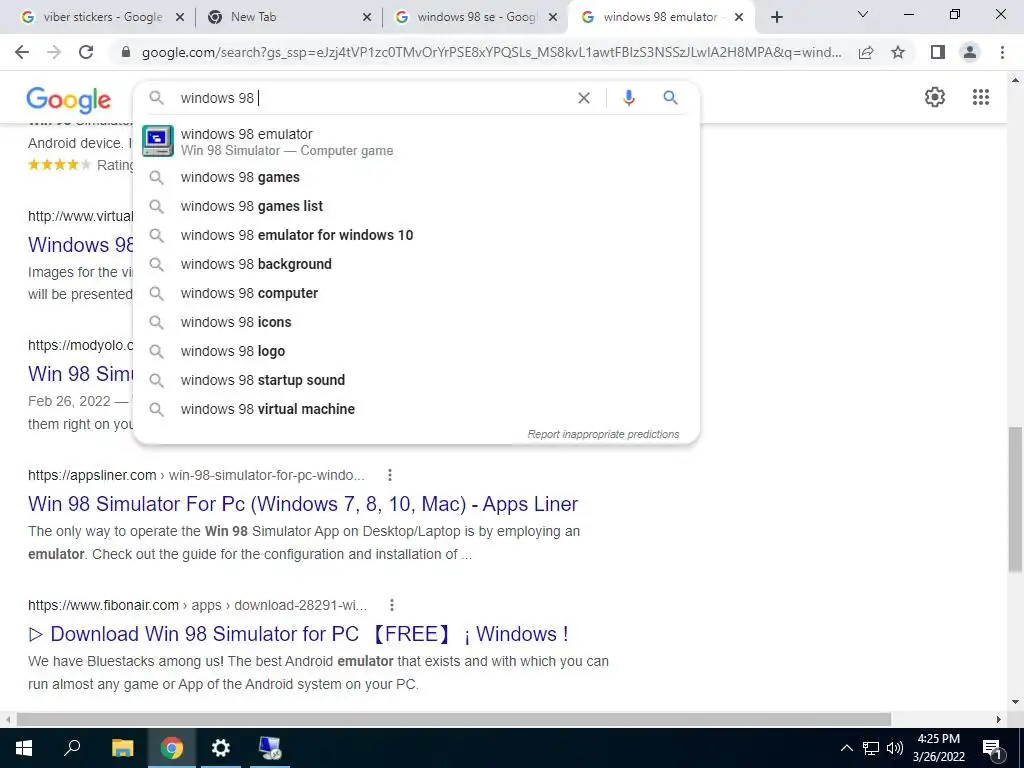Submit search with blue magnifier icon

click(x=670, y=98)
